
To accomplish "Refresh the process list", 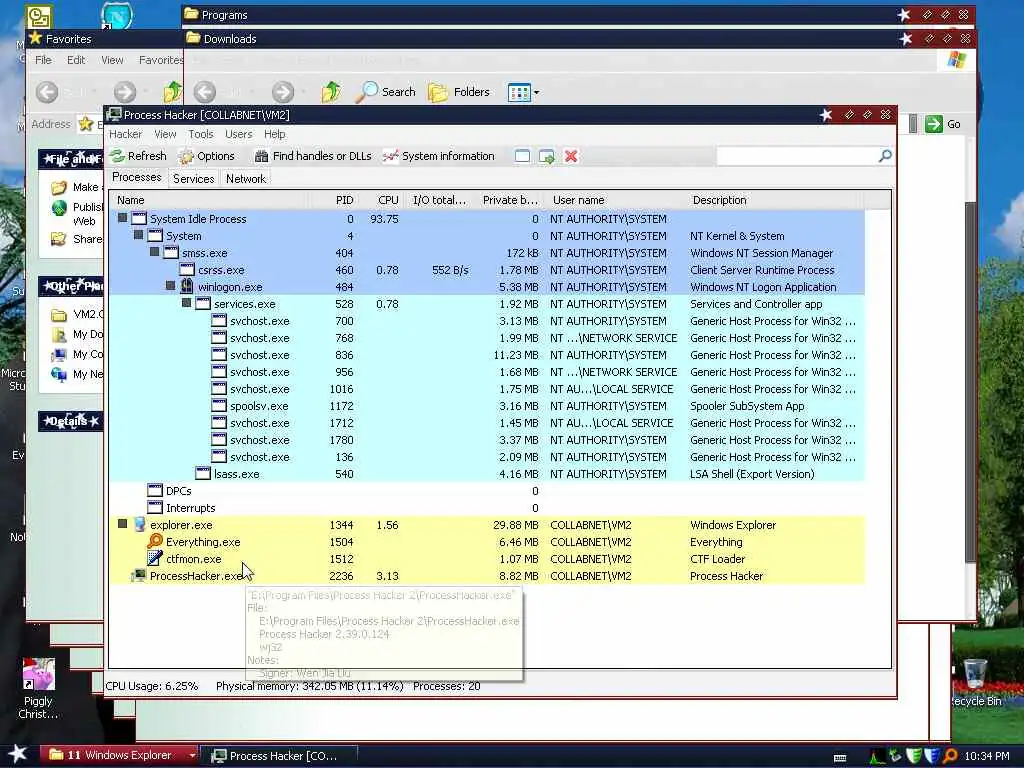I will tap(138, 156).
